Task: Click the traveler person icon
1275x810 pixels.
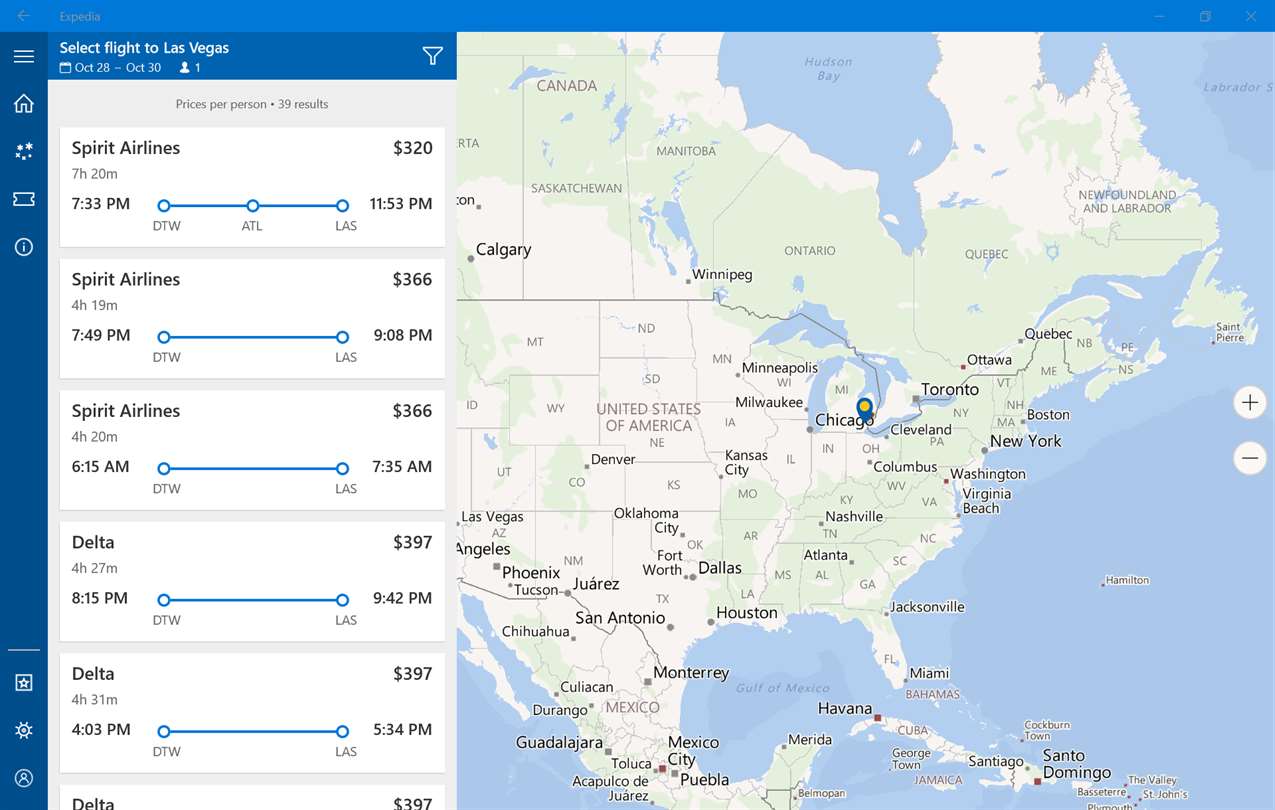Action: (184, 68)
